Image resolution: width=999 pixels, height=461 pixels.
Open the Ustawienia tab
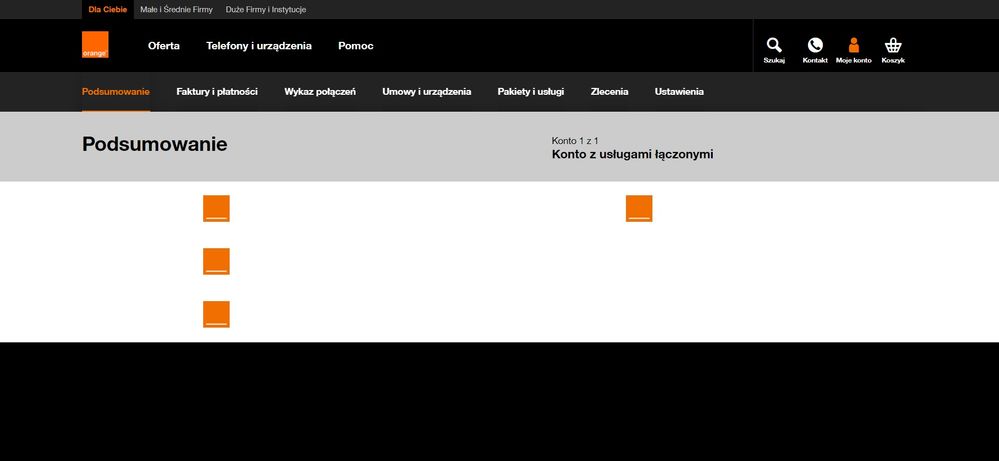click(679, 92)
